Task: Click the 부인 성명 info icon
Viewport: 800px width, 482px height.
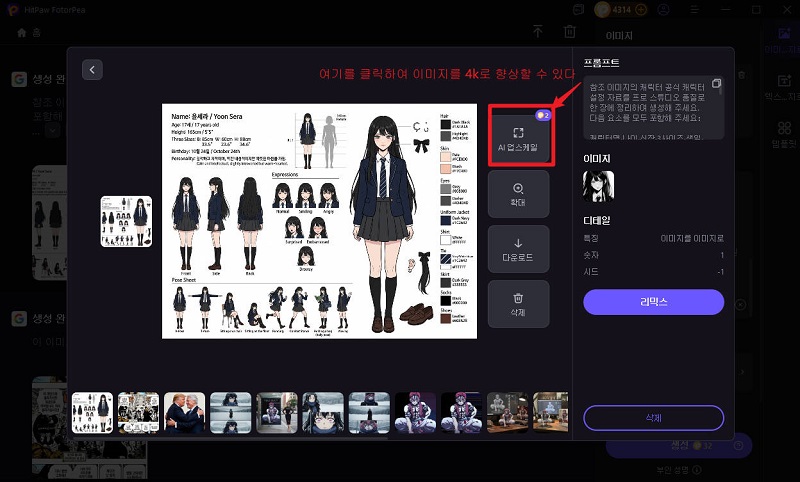Action: tap(697, 470)
